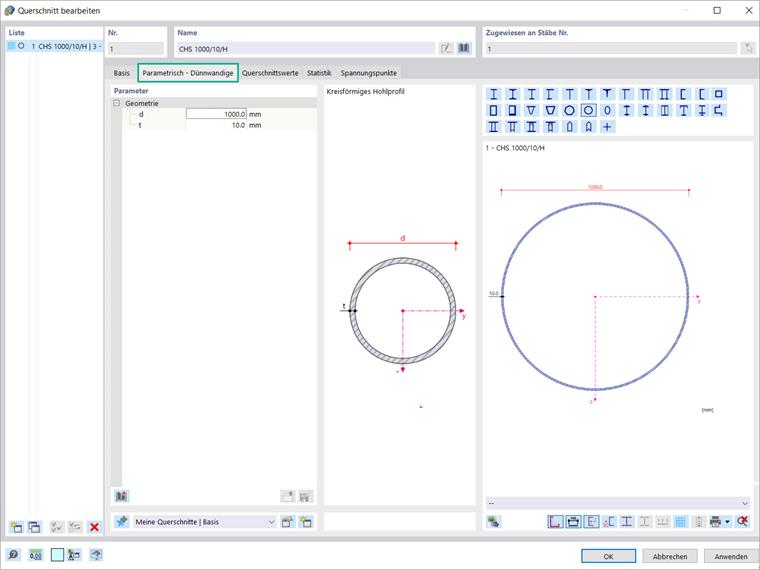Click the last icon right of Meine Querschnitte
The image size is (760, 570).
click(305, 522)
